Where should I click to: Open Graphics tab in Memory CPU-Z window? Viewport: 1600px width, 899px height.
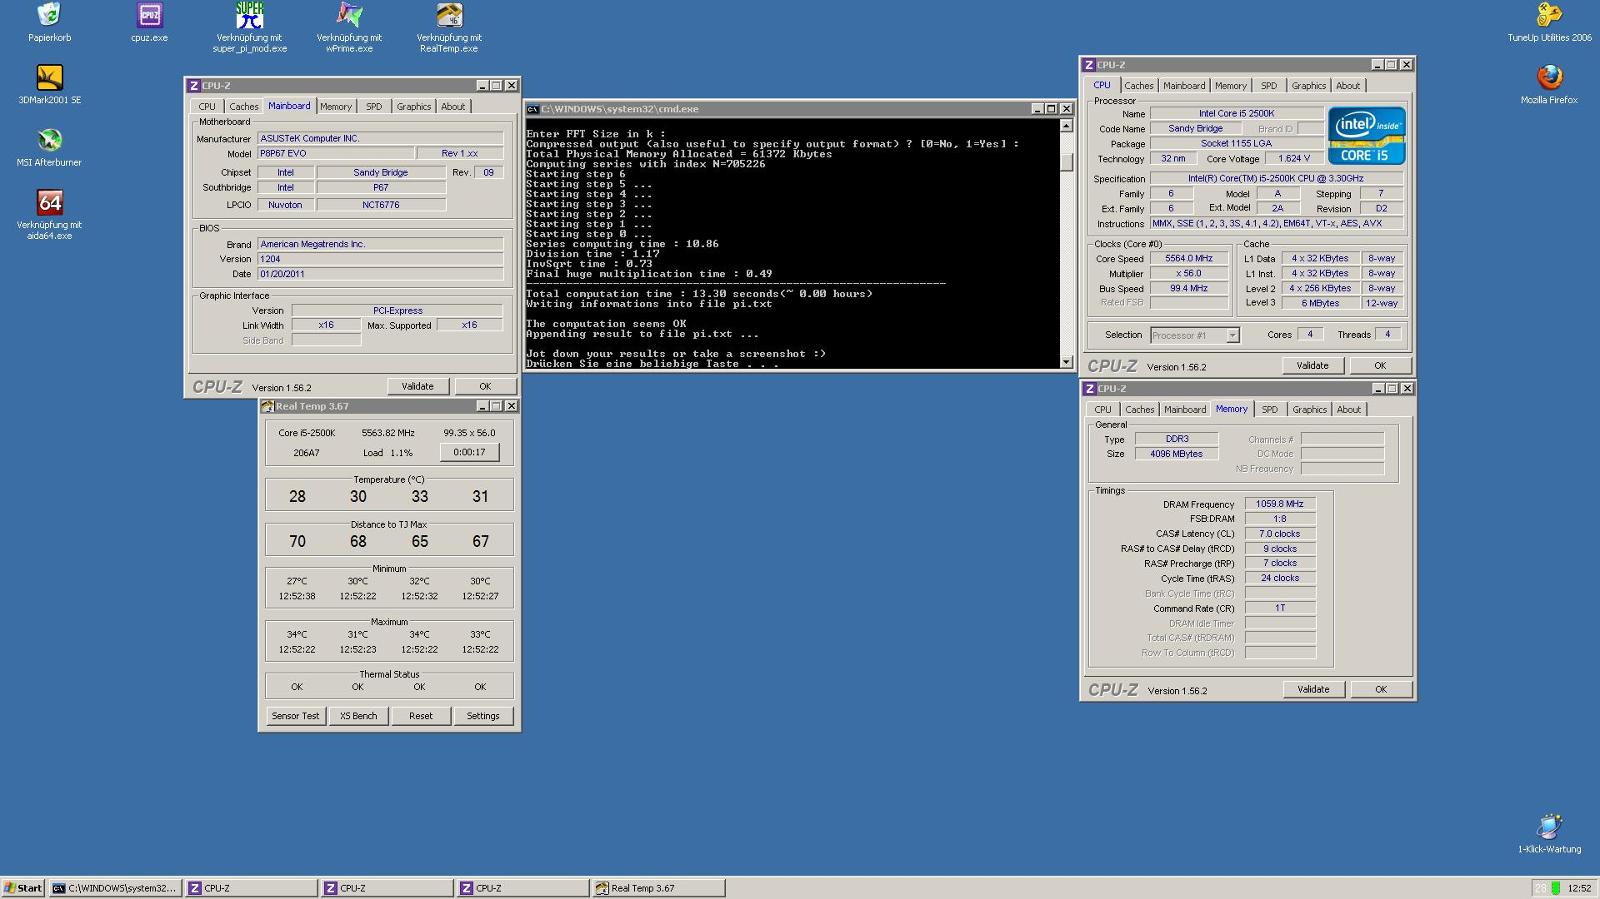(x=1309, y=409)
